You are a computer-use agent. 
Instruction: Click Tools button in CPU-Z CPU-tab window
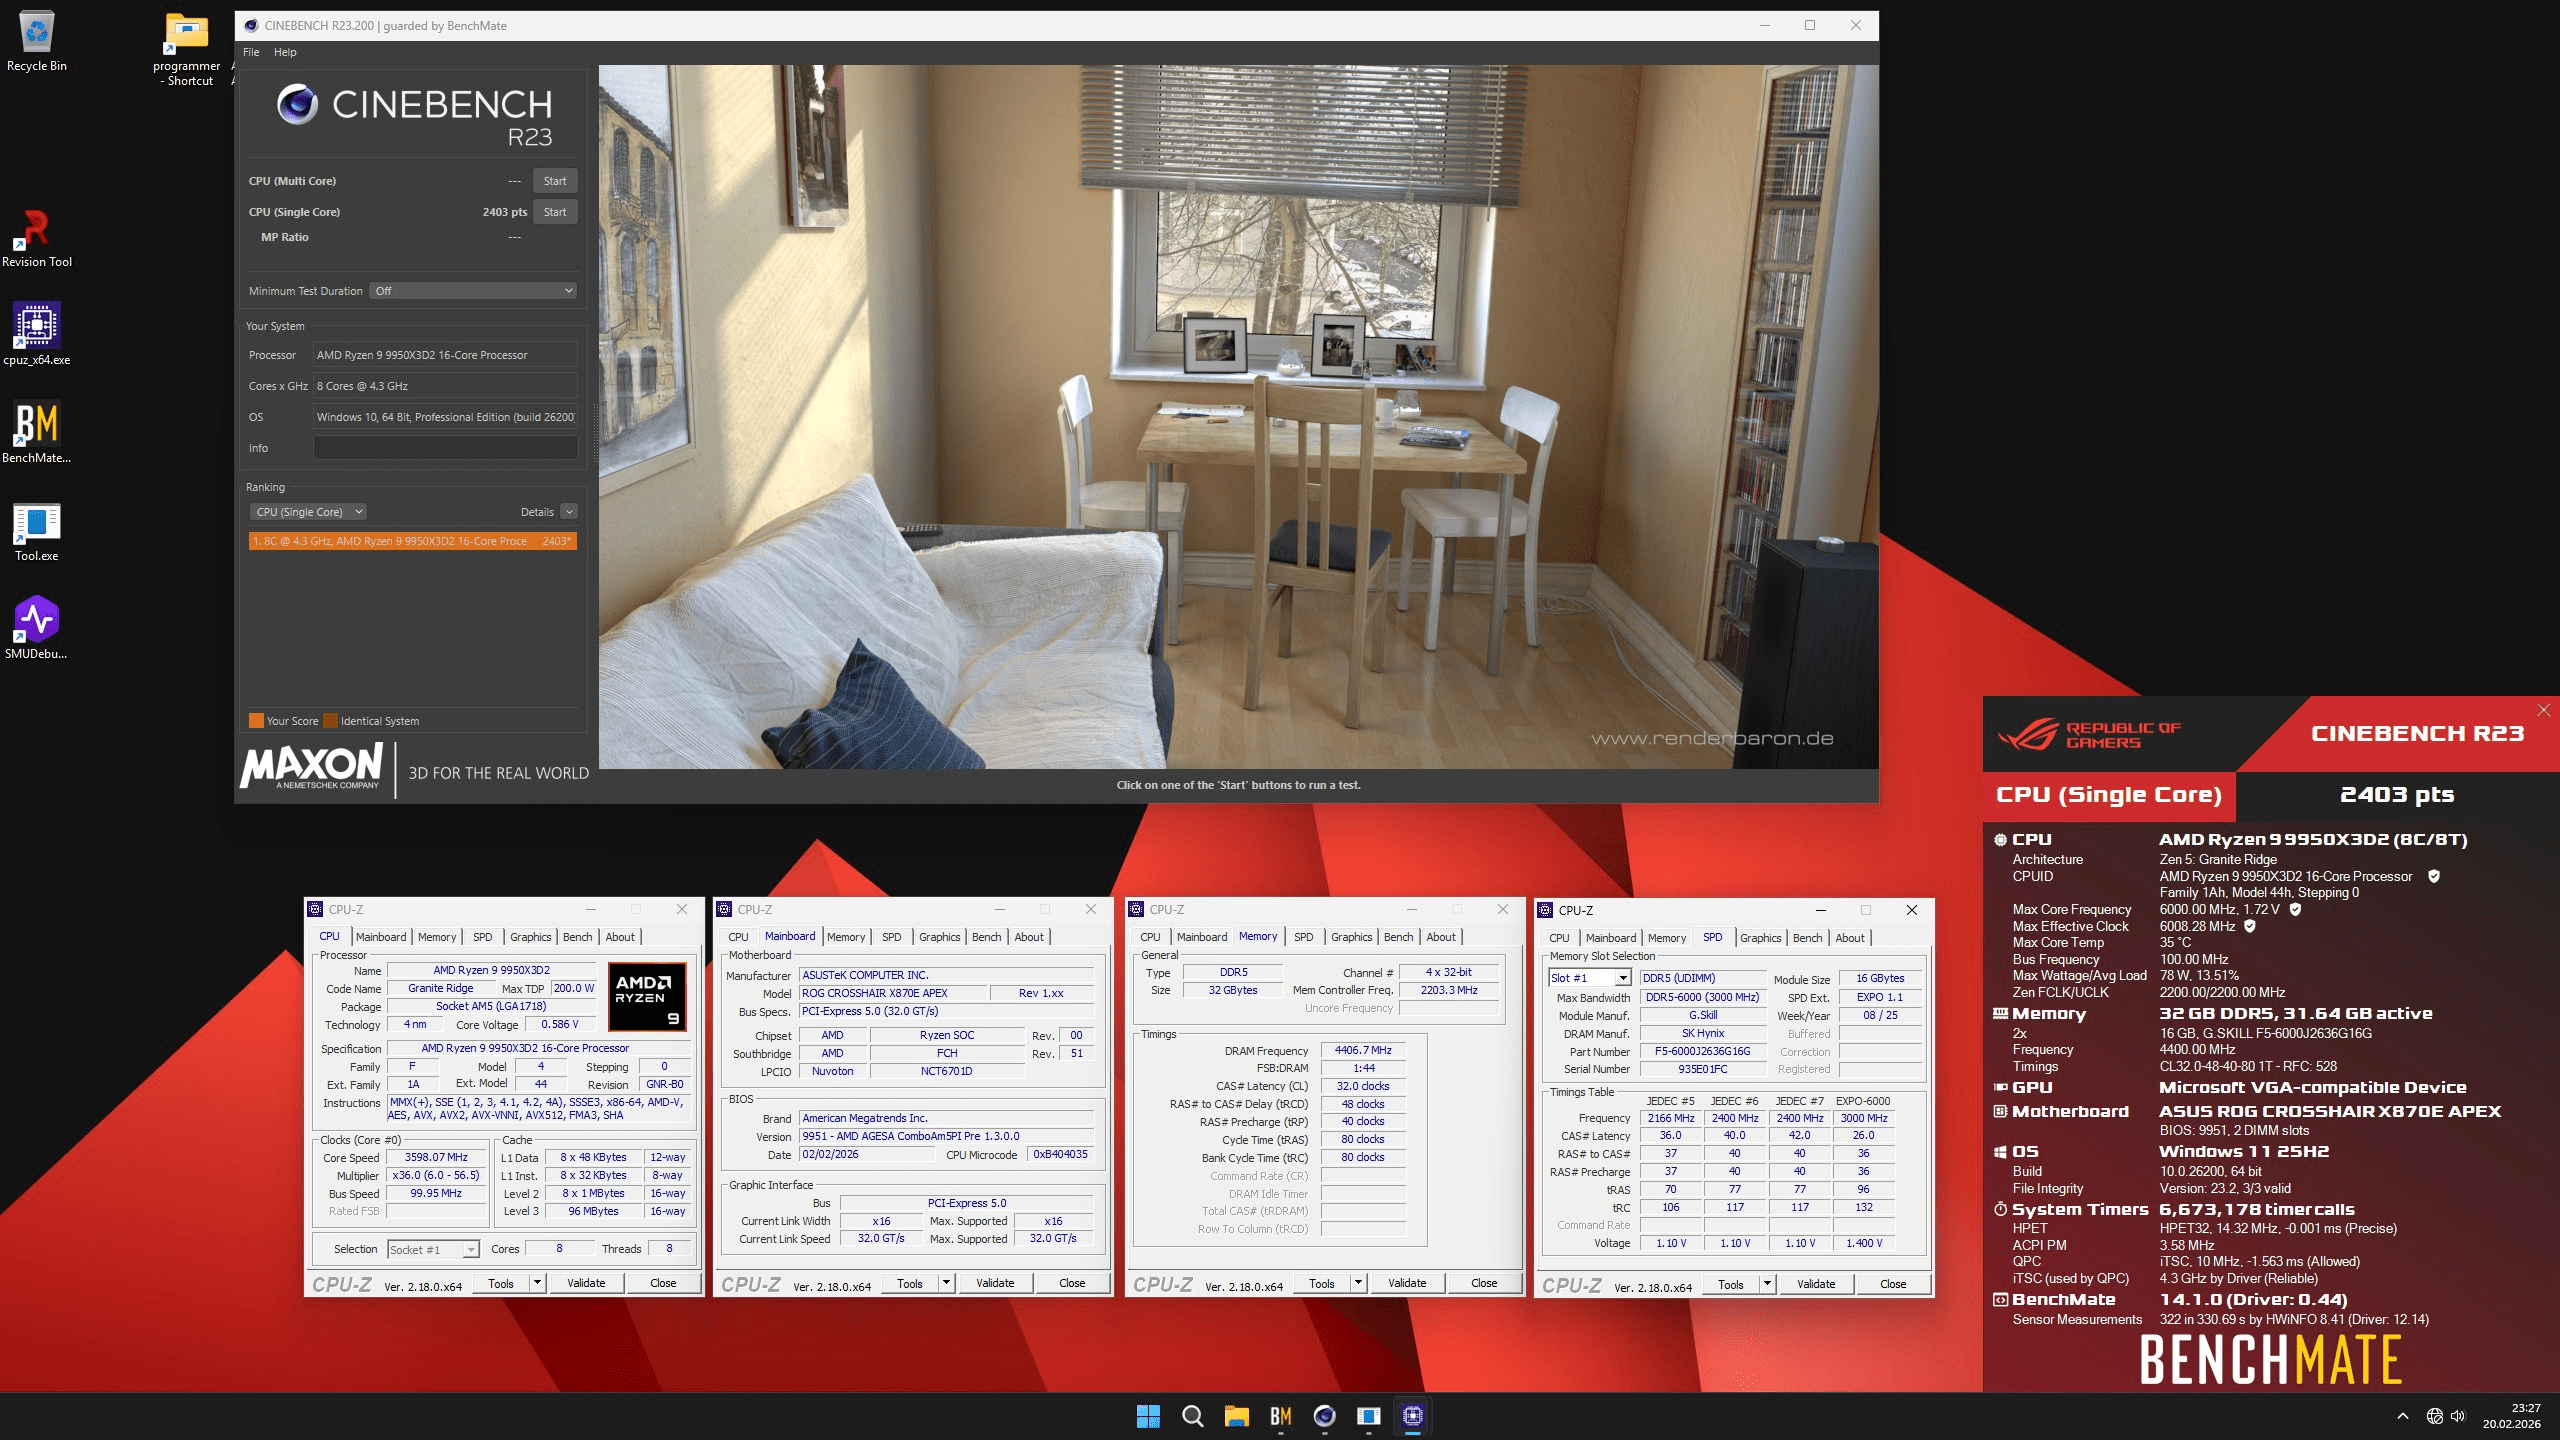click(x=501, y=1283)
